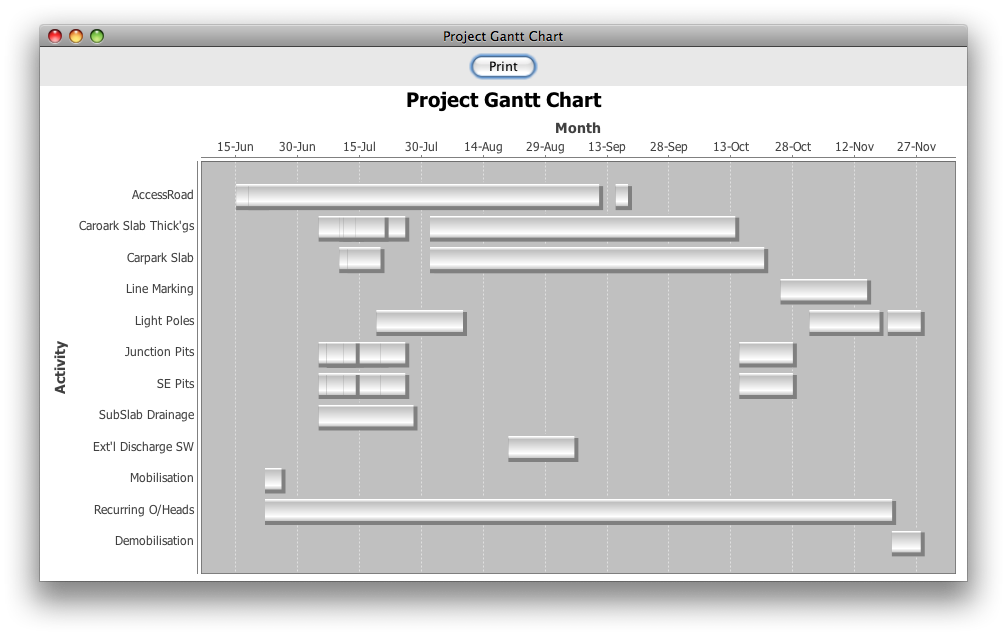
Task: Zoom the window with green button
Action: pos(97,36)
